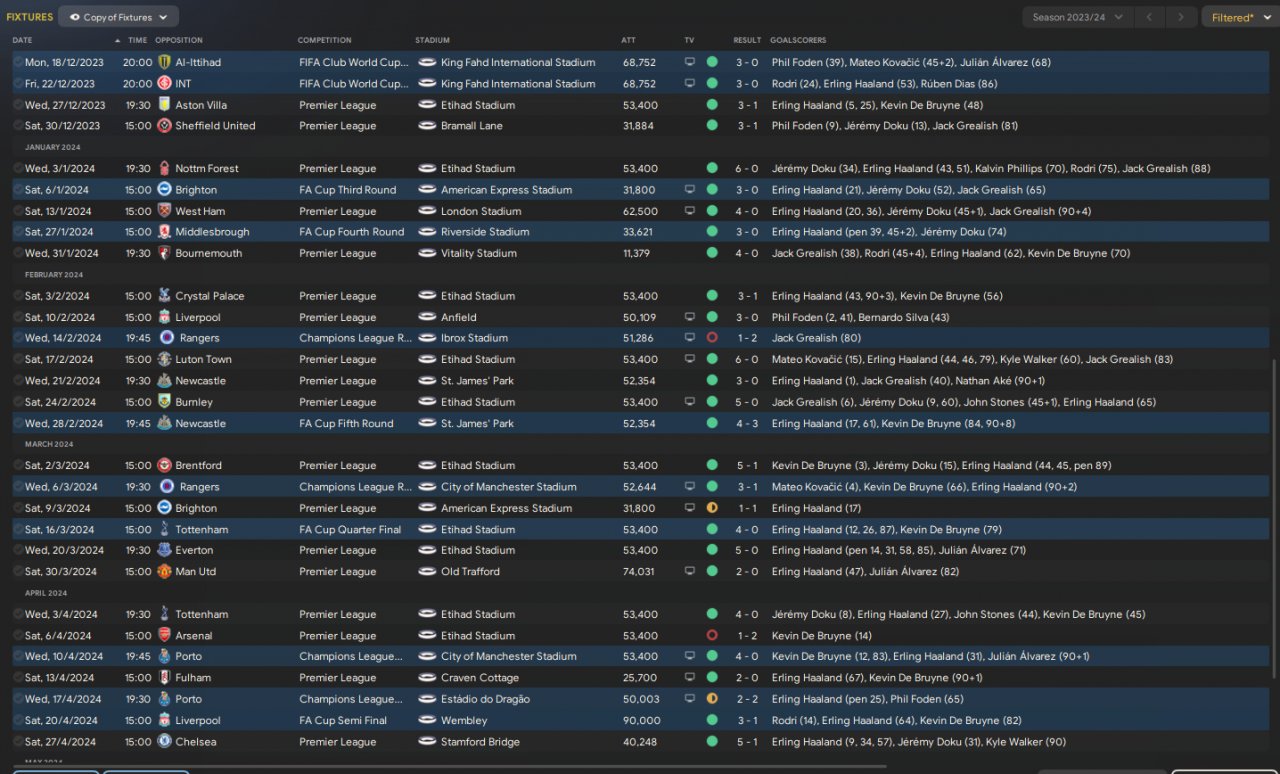Sort fixtures by the DATE column header

pyautogui.click(x=22, y=40)
